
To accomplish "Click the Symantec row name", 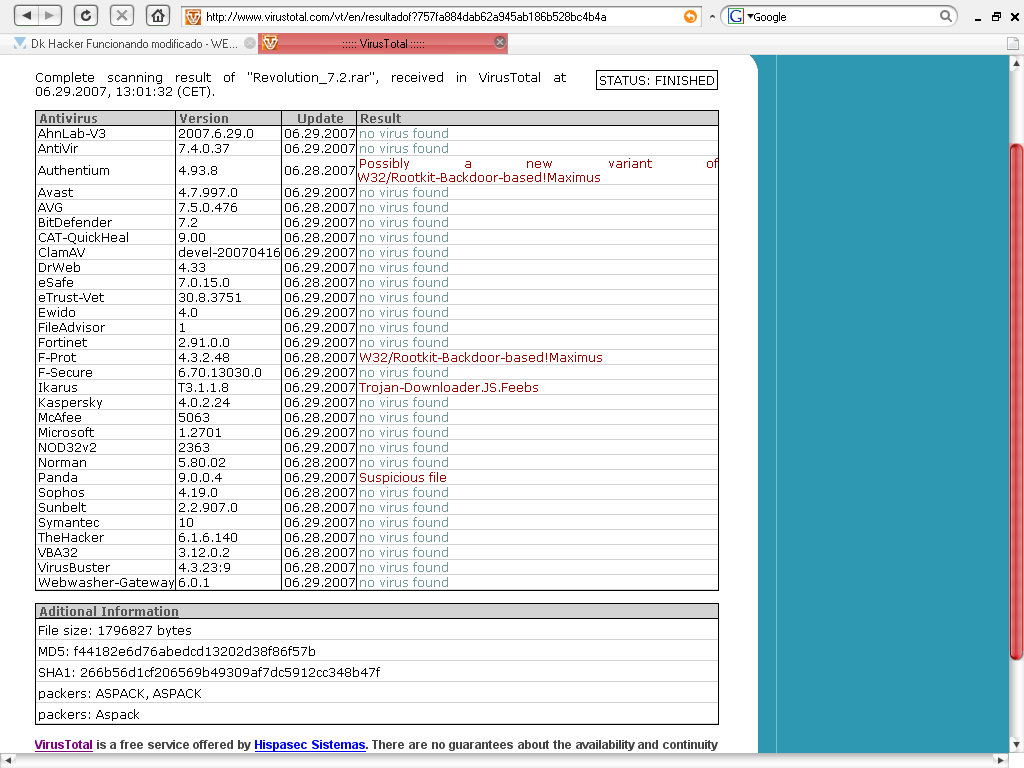I will point(69,522).
